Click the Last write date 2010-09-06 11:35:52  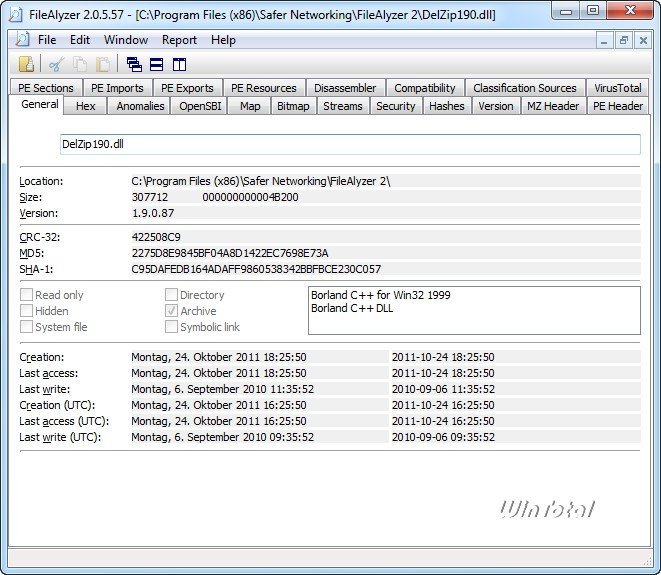point(443,389)
